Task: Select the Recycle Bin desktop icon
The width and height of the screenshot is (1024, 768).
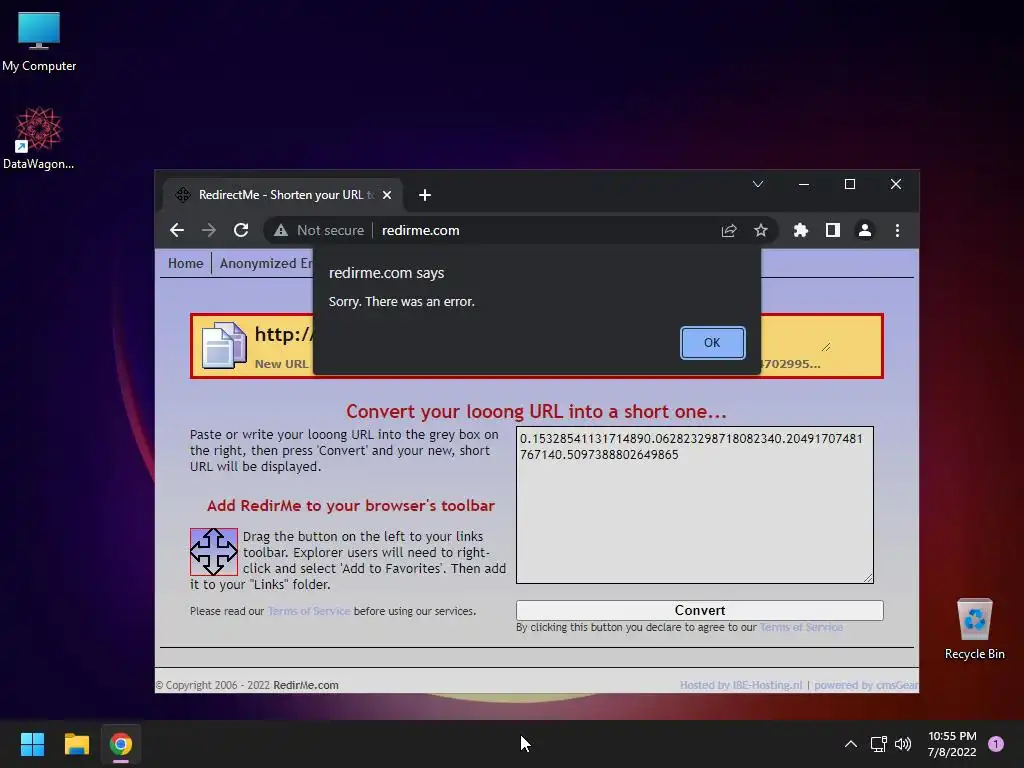Action: coord(974,630)
